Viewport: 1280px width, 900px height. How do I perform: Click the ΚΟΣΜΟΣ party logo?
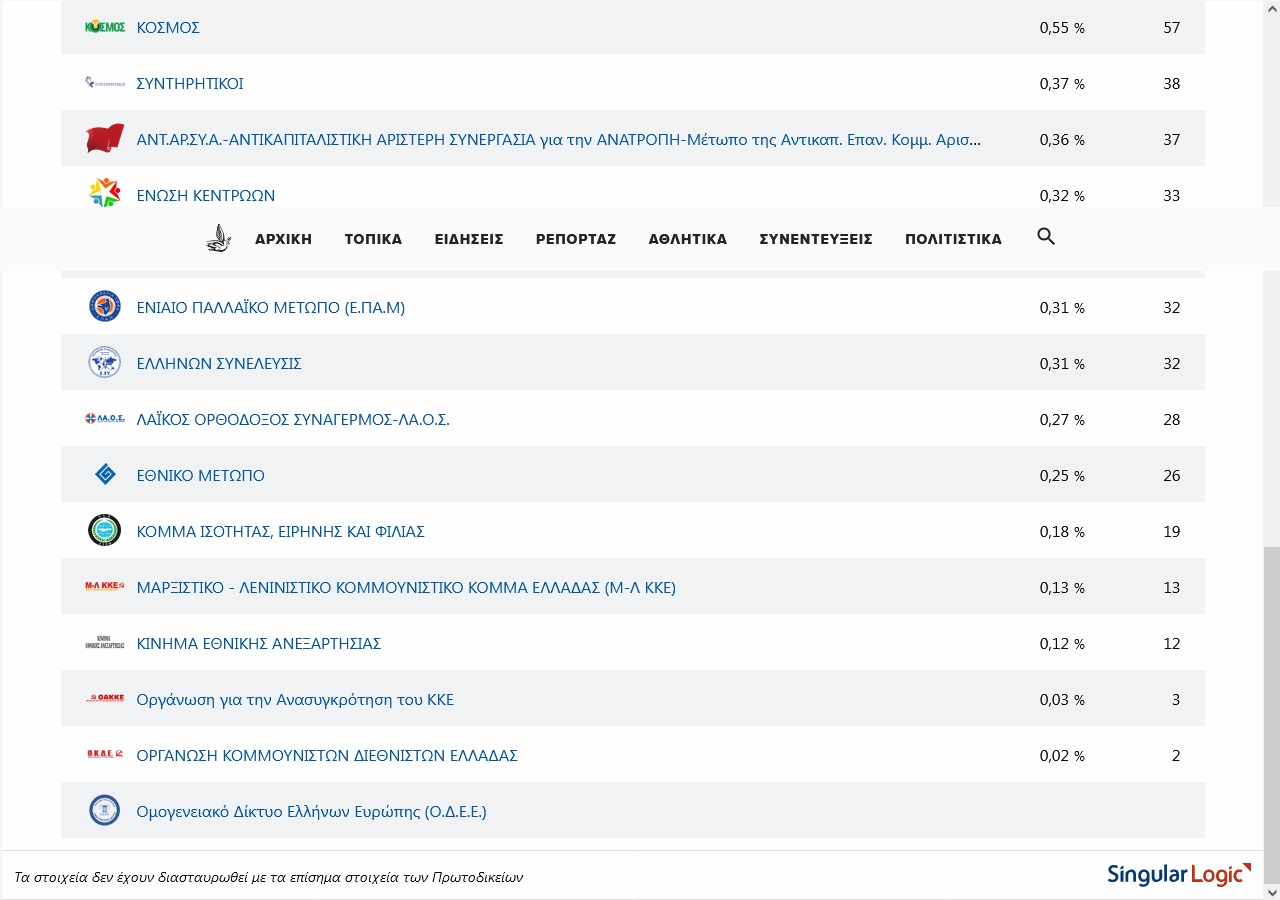(105, 27)
